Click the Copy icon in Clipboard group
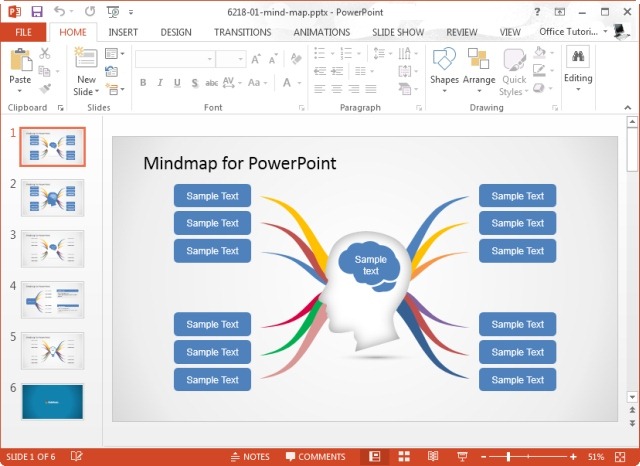Viewport: 640px width, 466px height. click(x=44, y=71)
